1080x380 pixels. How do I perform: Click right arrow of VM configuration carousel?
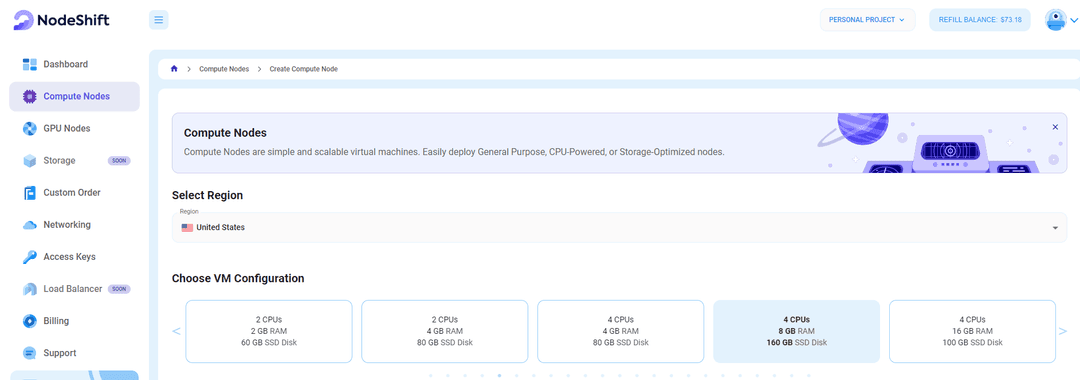1062,331
